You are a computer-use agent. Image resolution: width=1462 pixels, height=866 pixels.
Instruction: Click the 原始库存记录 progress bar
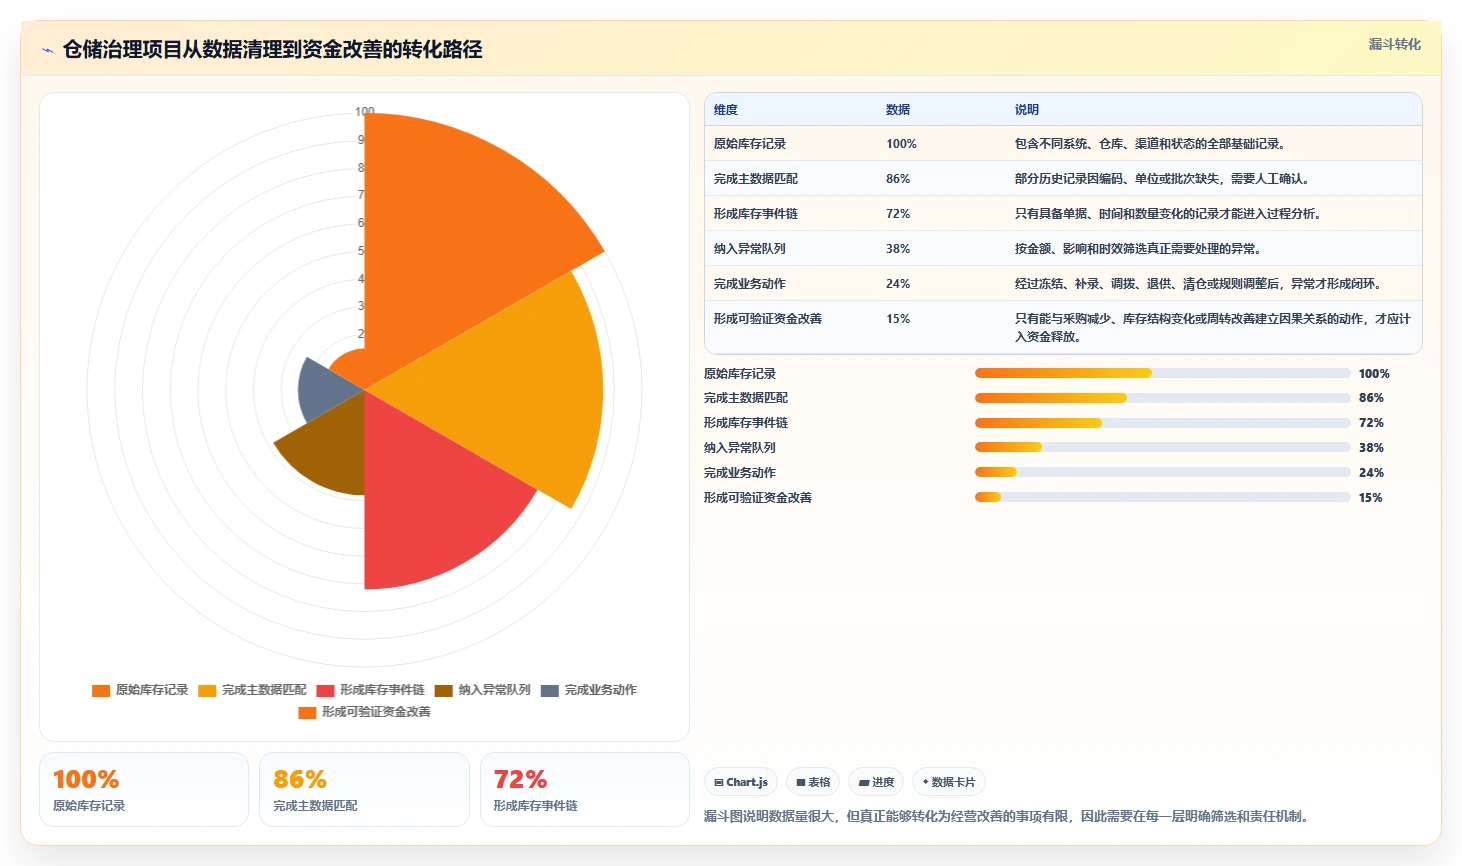coord(1163,373)
